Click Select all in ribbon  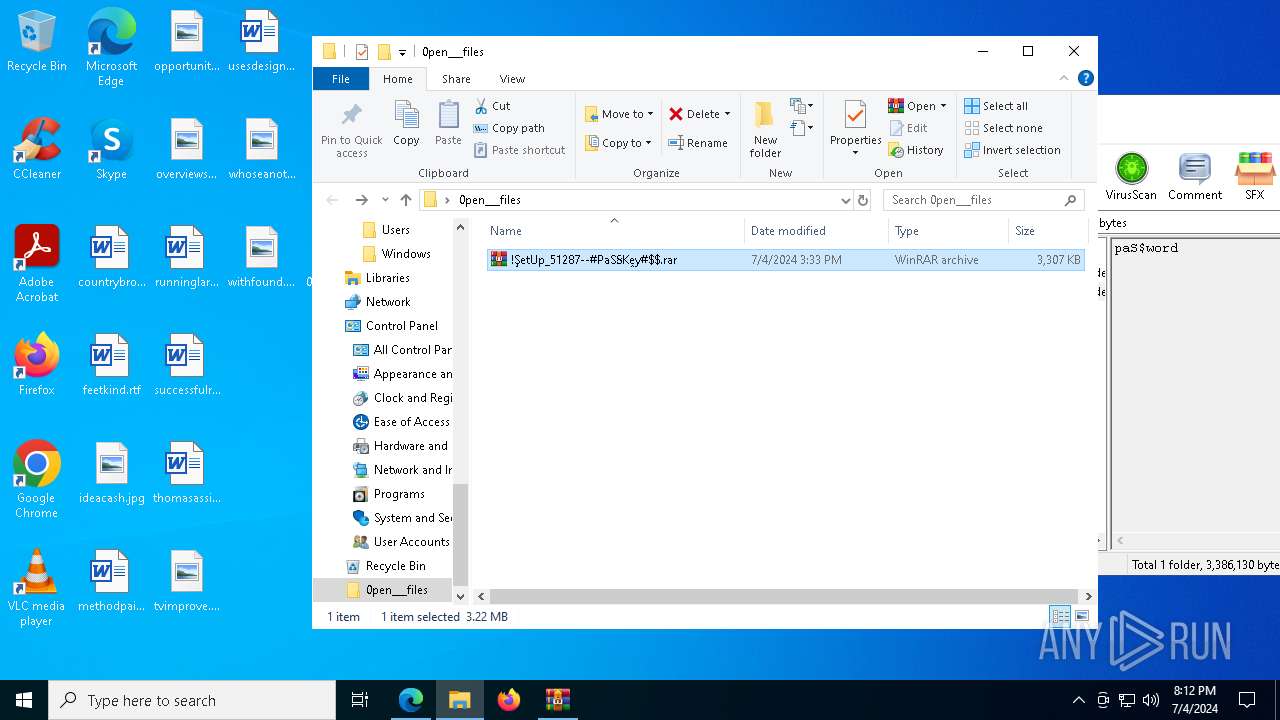point(996,106)
